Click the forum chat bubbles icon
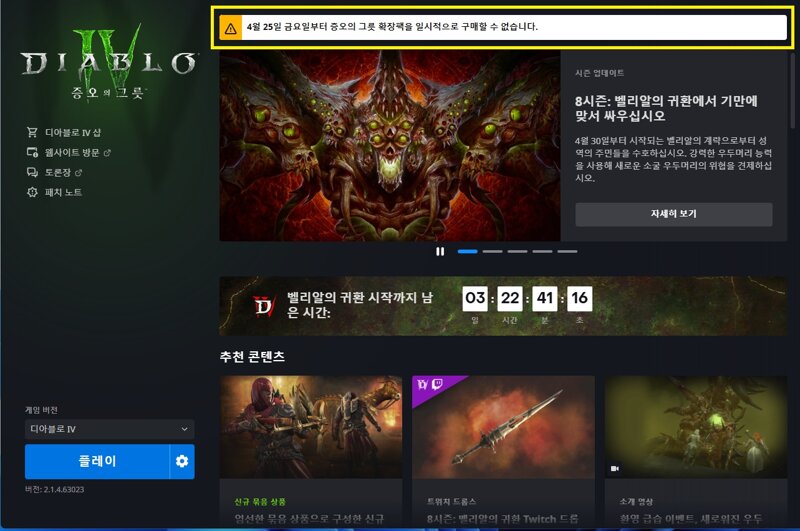The image size is (800, 531). pos(32,172)
